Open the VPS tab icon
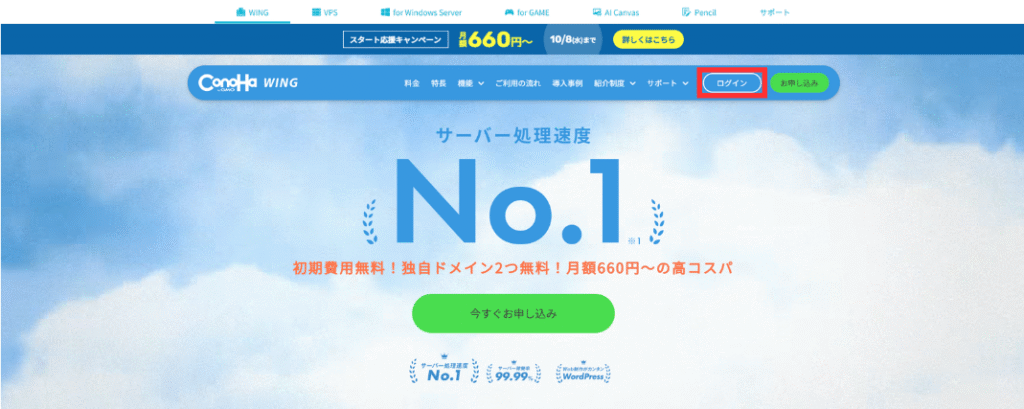 (316, 12)
